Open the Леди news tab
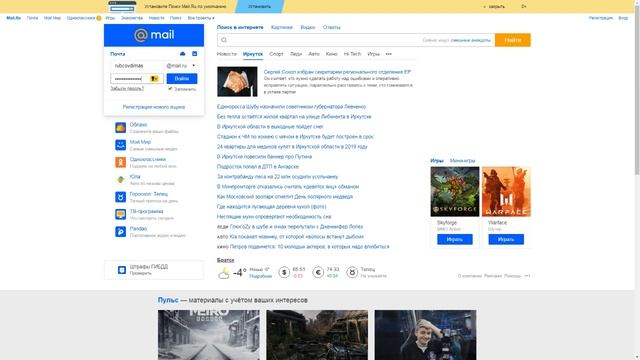 (x=296, y=54)
